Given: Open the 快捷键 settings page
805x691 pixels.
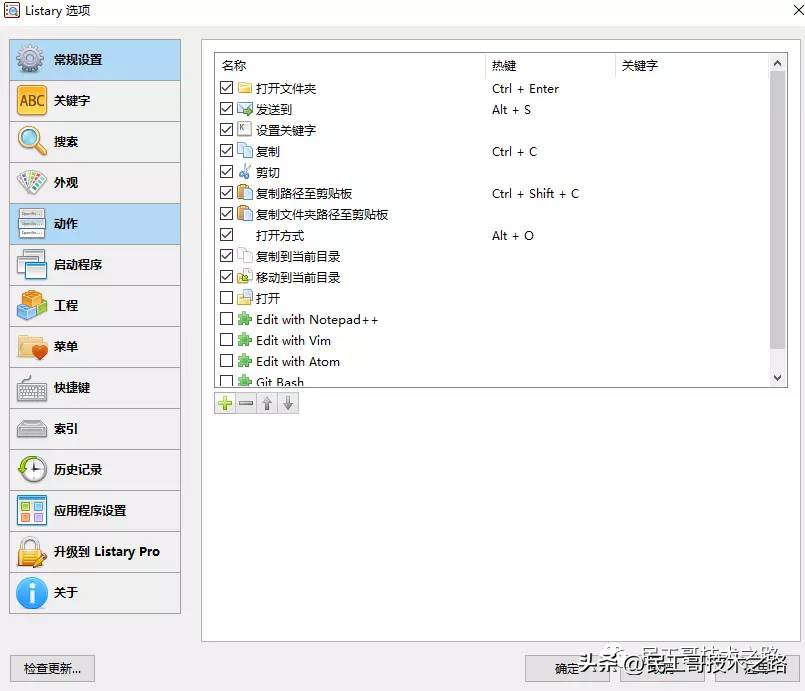Looking at the screenshot, I should [95, 388].
